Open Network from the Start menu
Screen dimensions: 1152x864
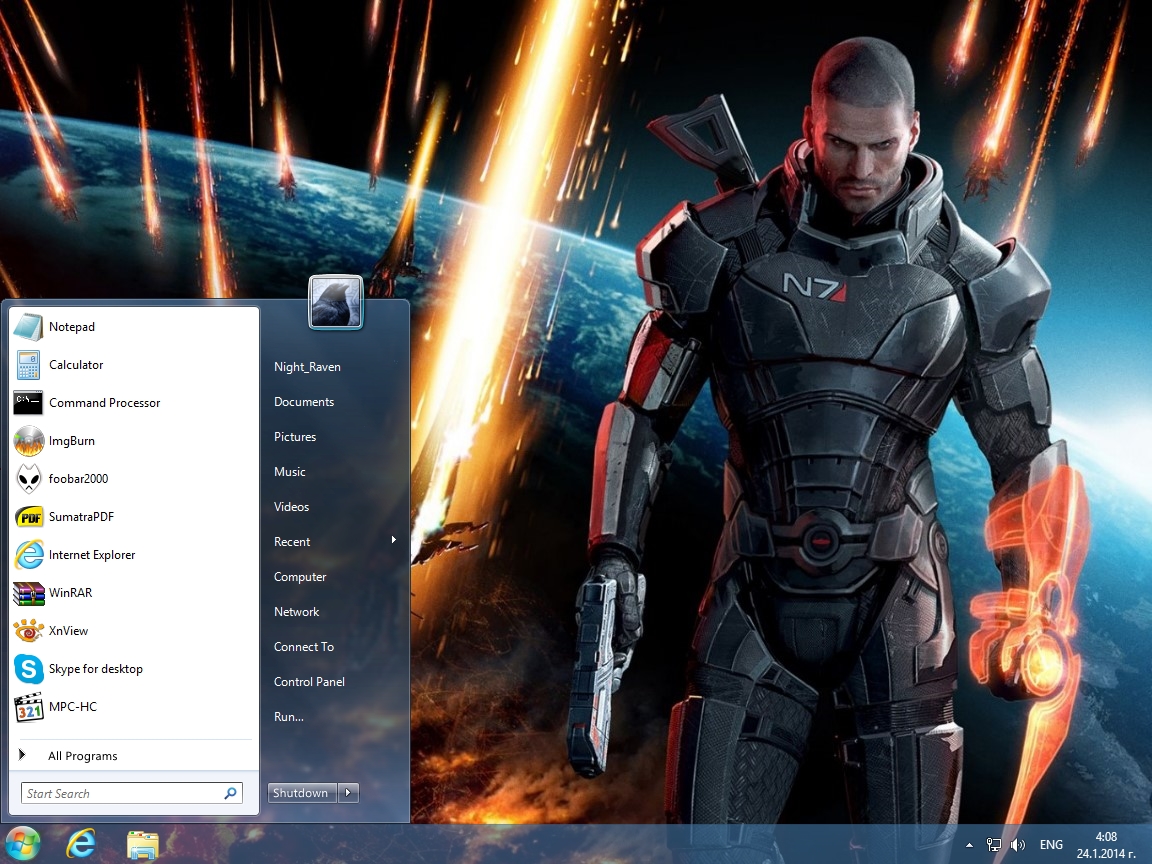pos(297,612)
